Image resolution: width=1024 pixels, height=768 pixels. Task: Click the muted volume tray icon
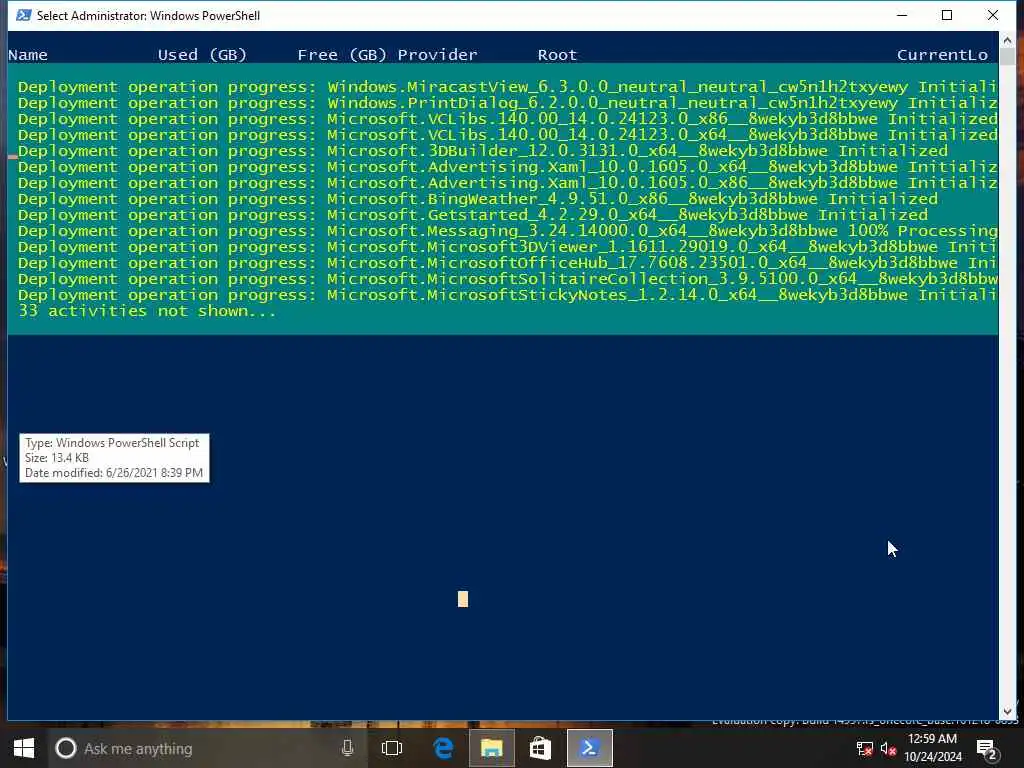(888, 749)
